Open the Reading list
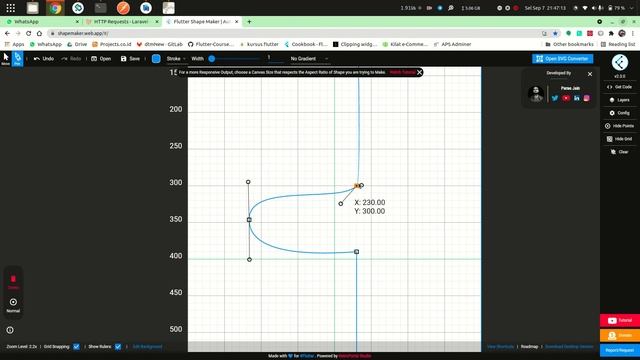This screenshot has height=360, width=640. tap(618, 44)
